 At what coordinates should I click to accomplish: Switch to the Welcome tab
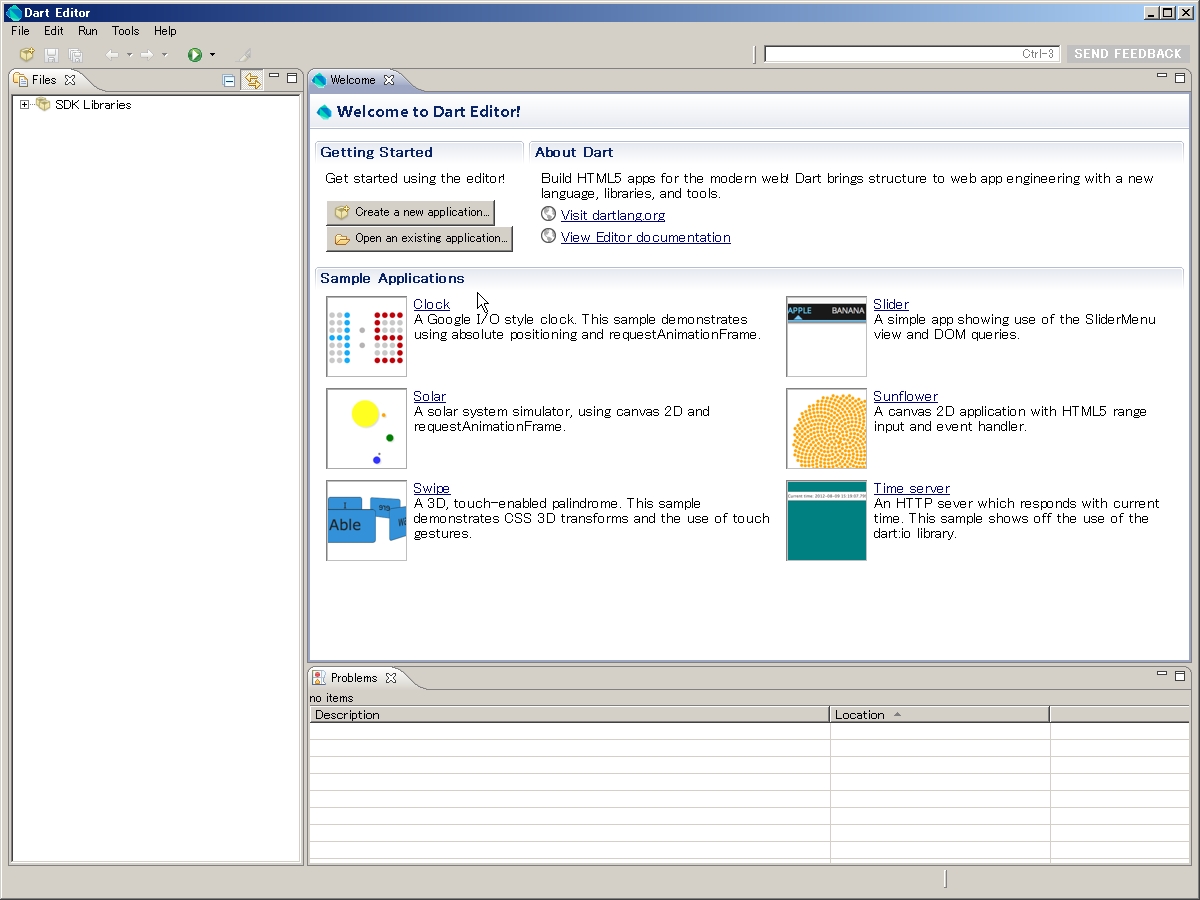[x=353, y=80]
